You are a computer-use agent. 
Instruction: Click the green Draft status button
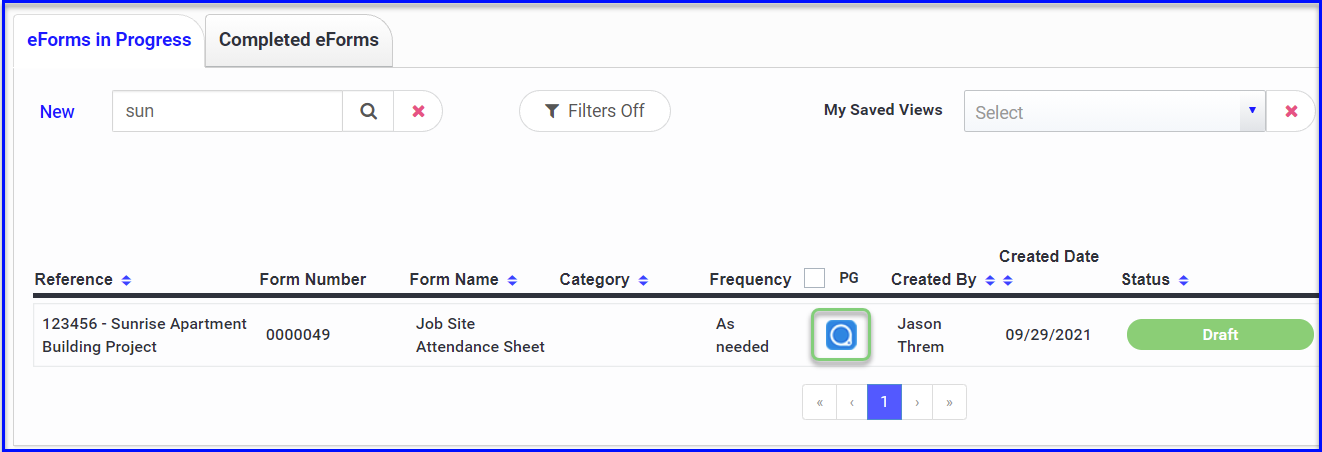point(1220,335)
